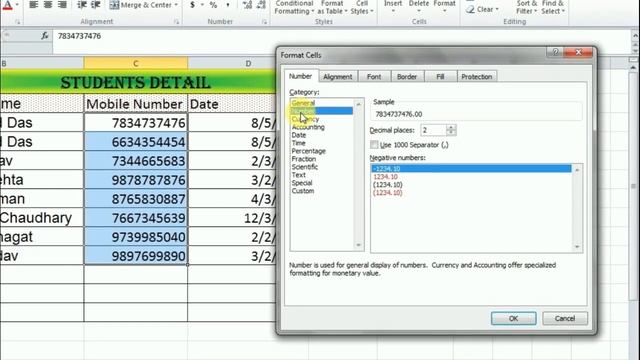Decrease decimal places in ribbon
The image size is (640, 360).
pyautogui.click(x=261, y=4)
